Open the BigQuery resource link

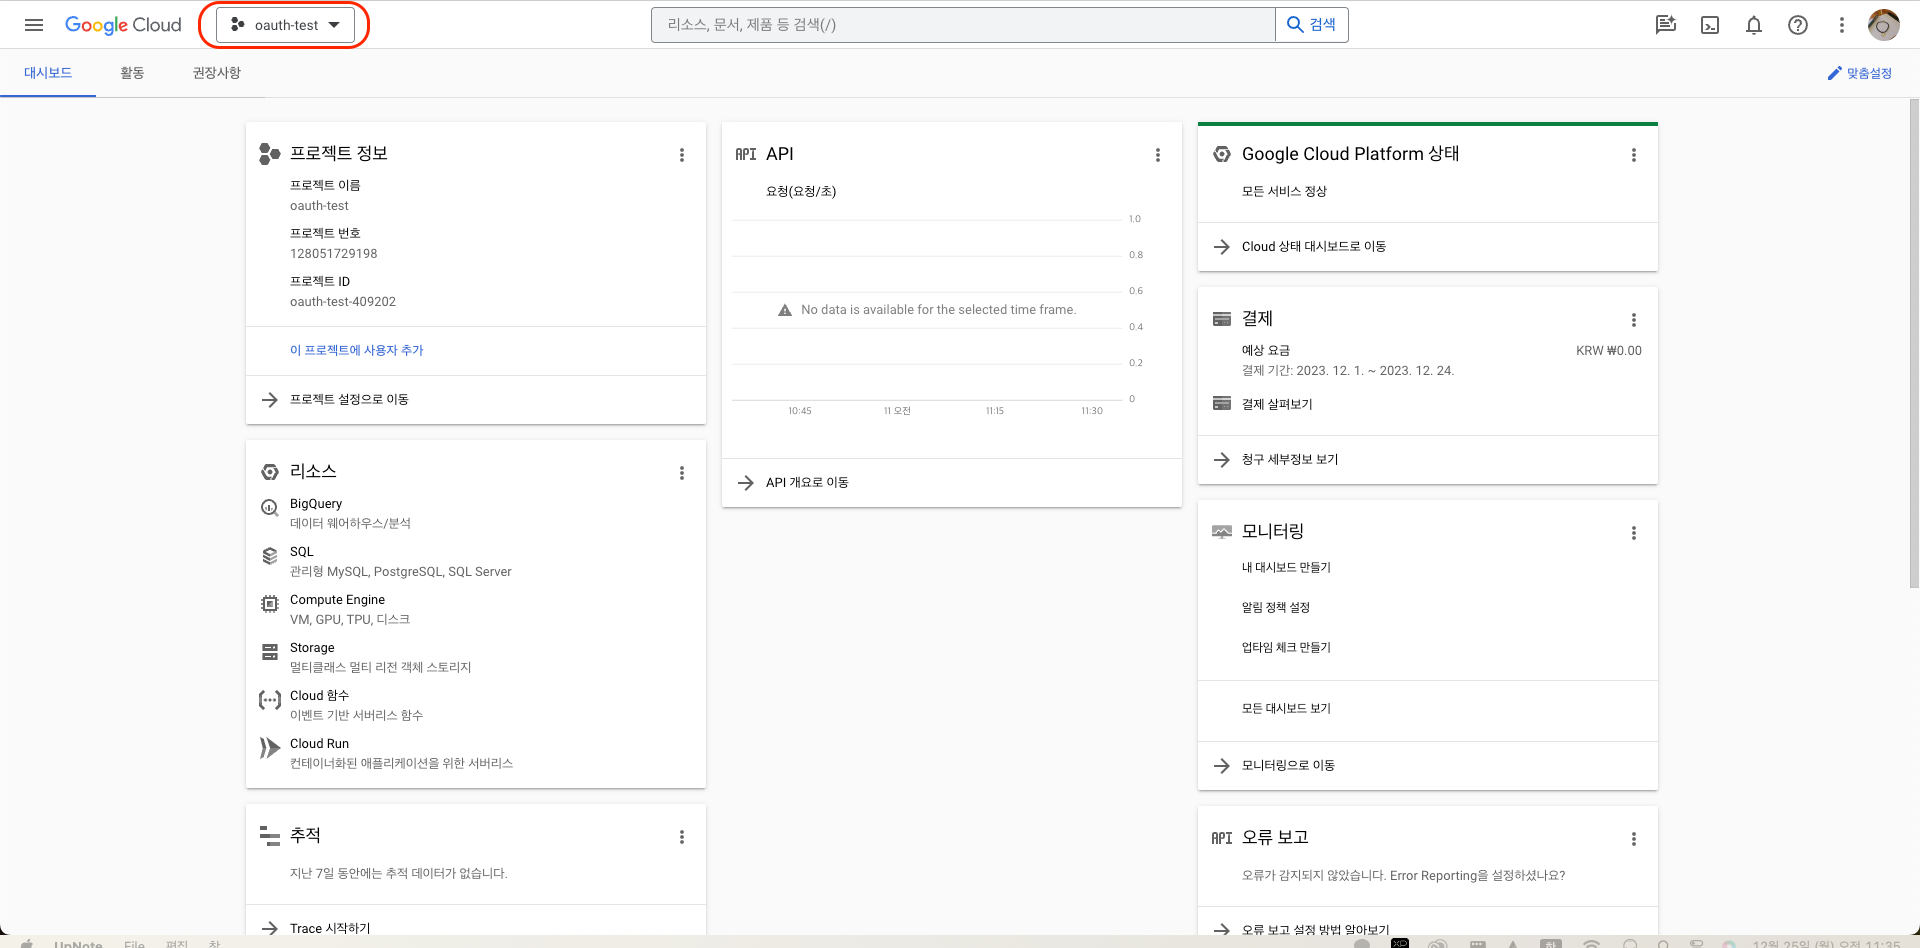[x=316, y=504]
